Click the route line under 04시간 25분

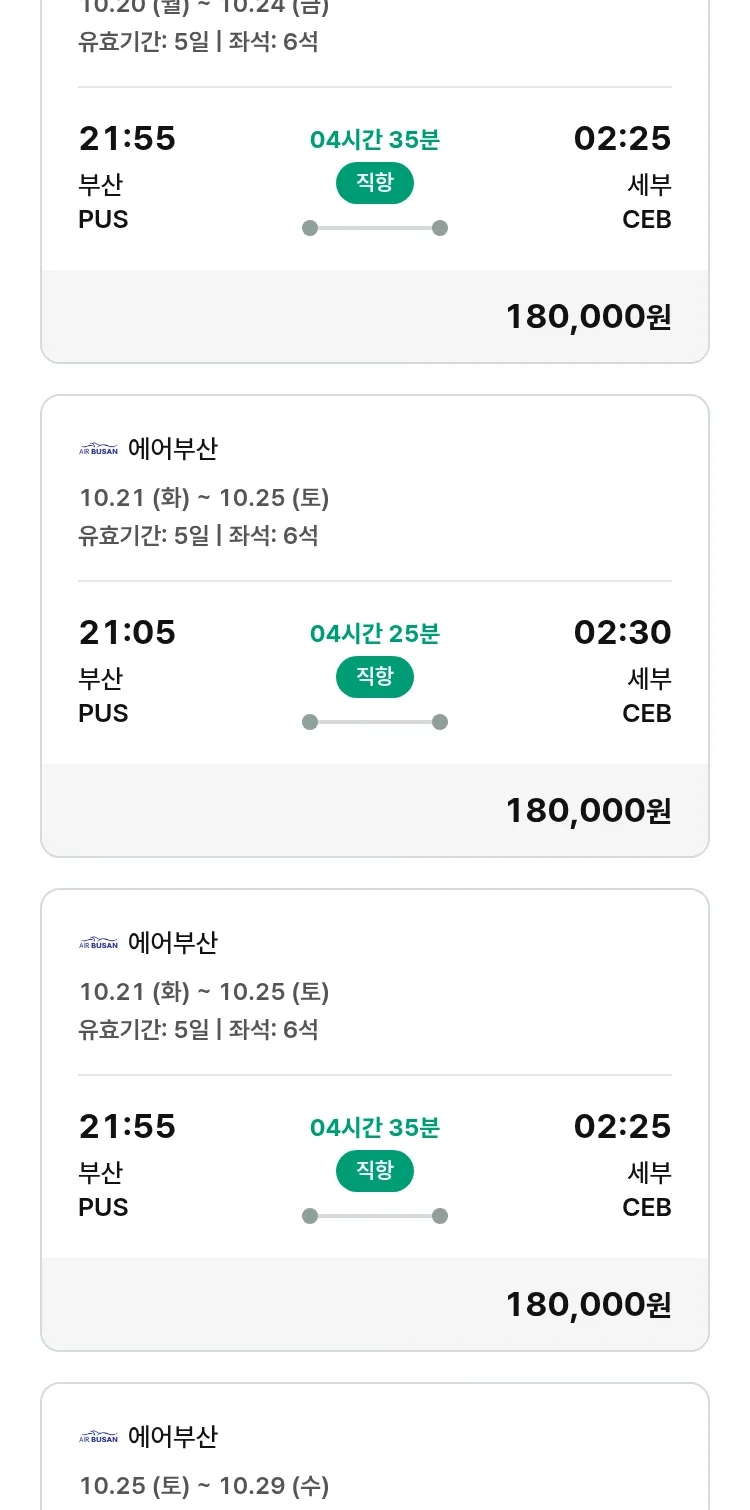(x=374, y=722)
